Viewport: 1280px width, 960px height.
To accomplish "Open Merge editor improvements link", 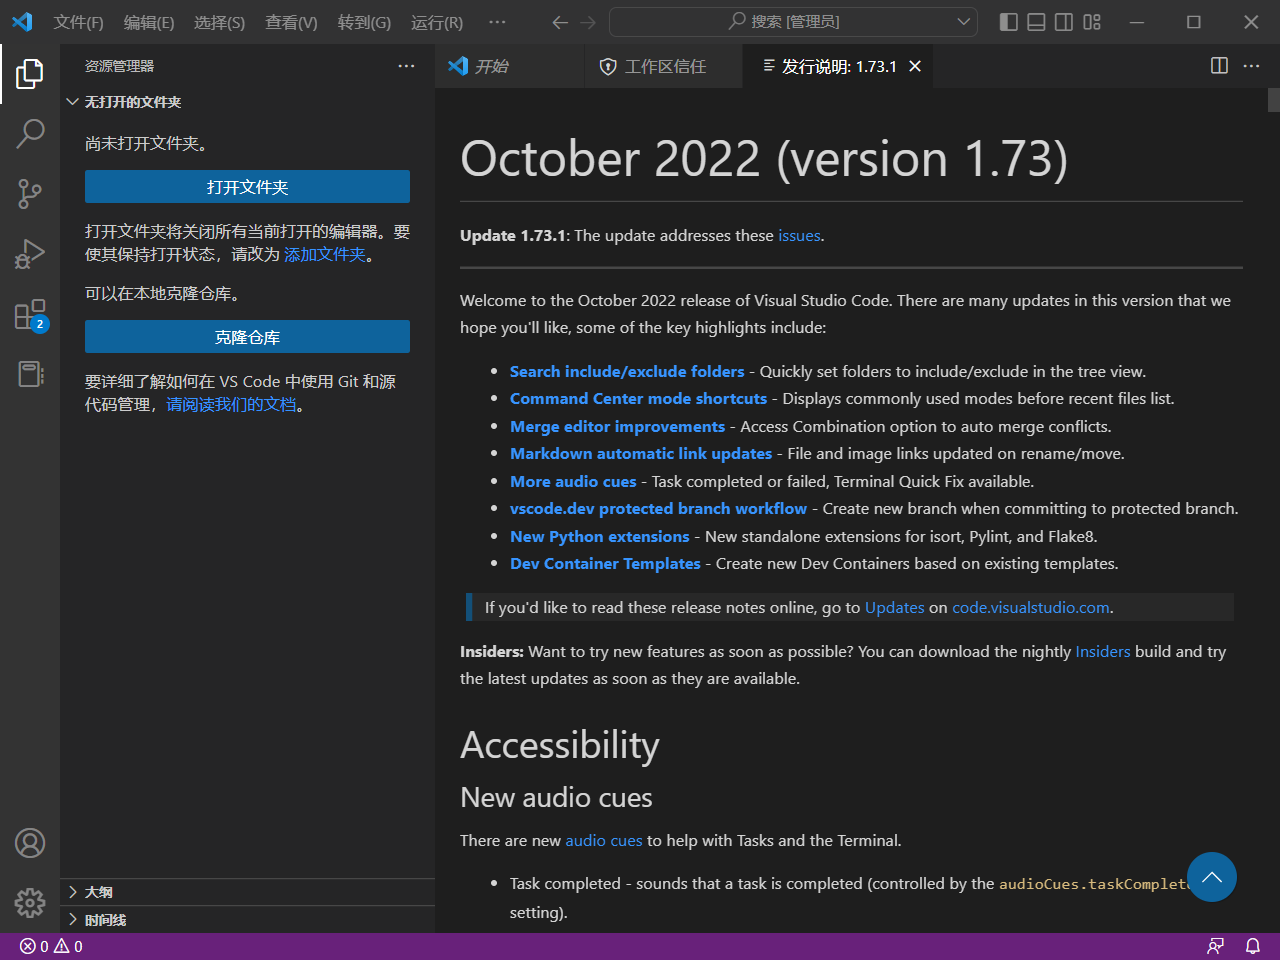I will (x=617, y=426).
